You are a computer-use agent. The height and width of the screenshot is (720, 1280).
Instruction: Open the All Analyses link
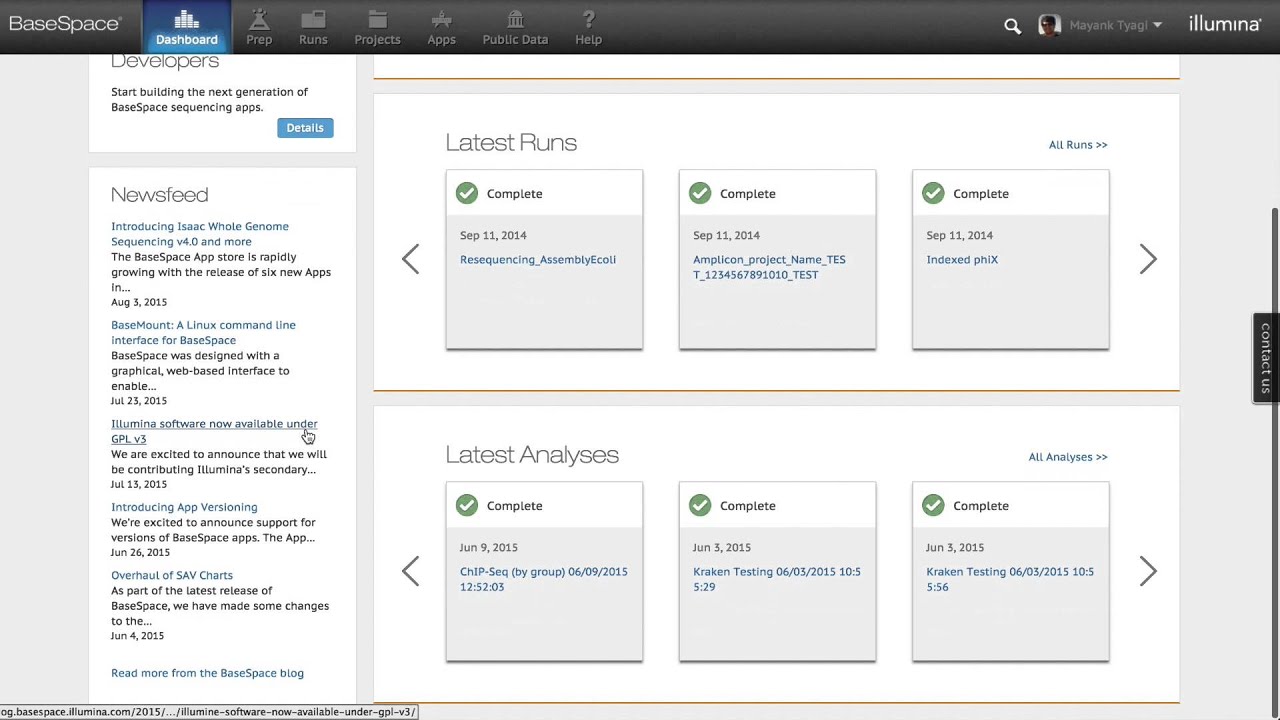pos(1067,457)
